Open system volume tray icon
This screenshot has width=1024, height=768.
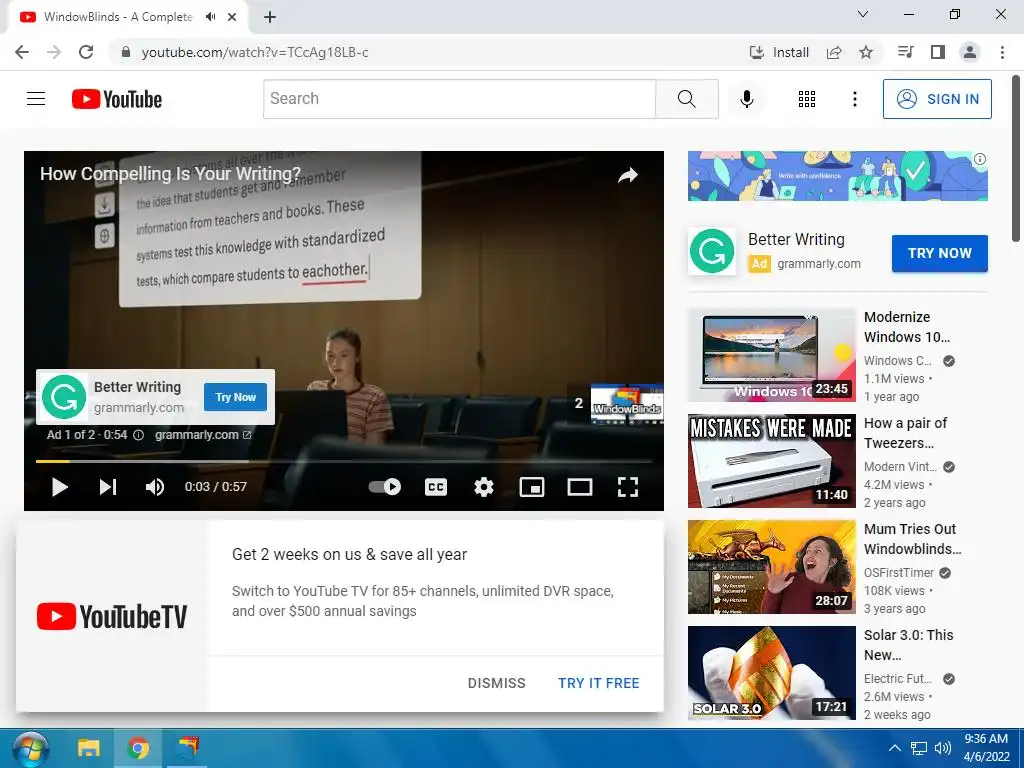coord(942,748)
